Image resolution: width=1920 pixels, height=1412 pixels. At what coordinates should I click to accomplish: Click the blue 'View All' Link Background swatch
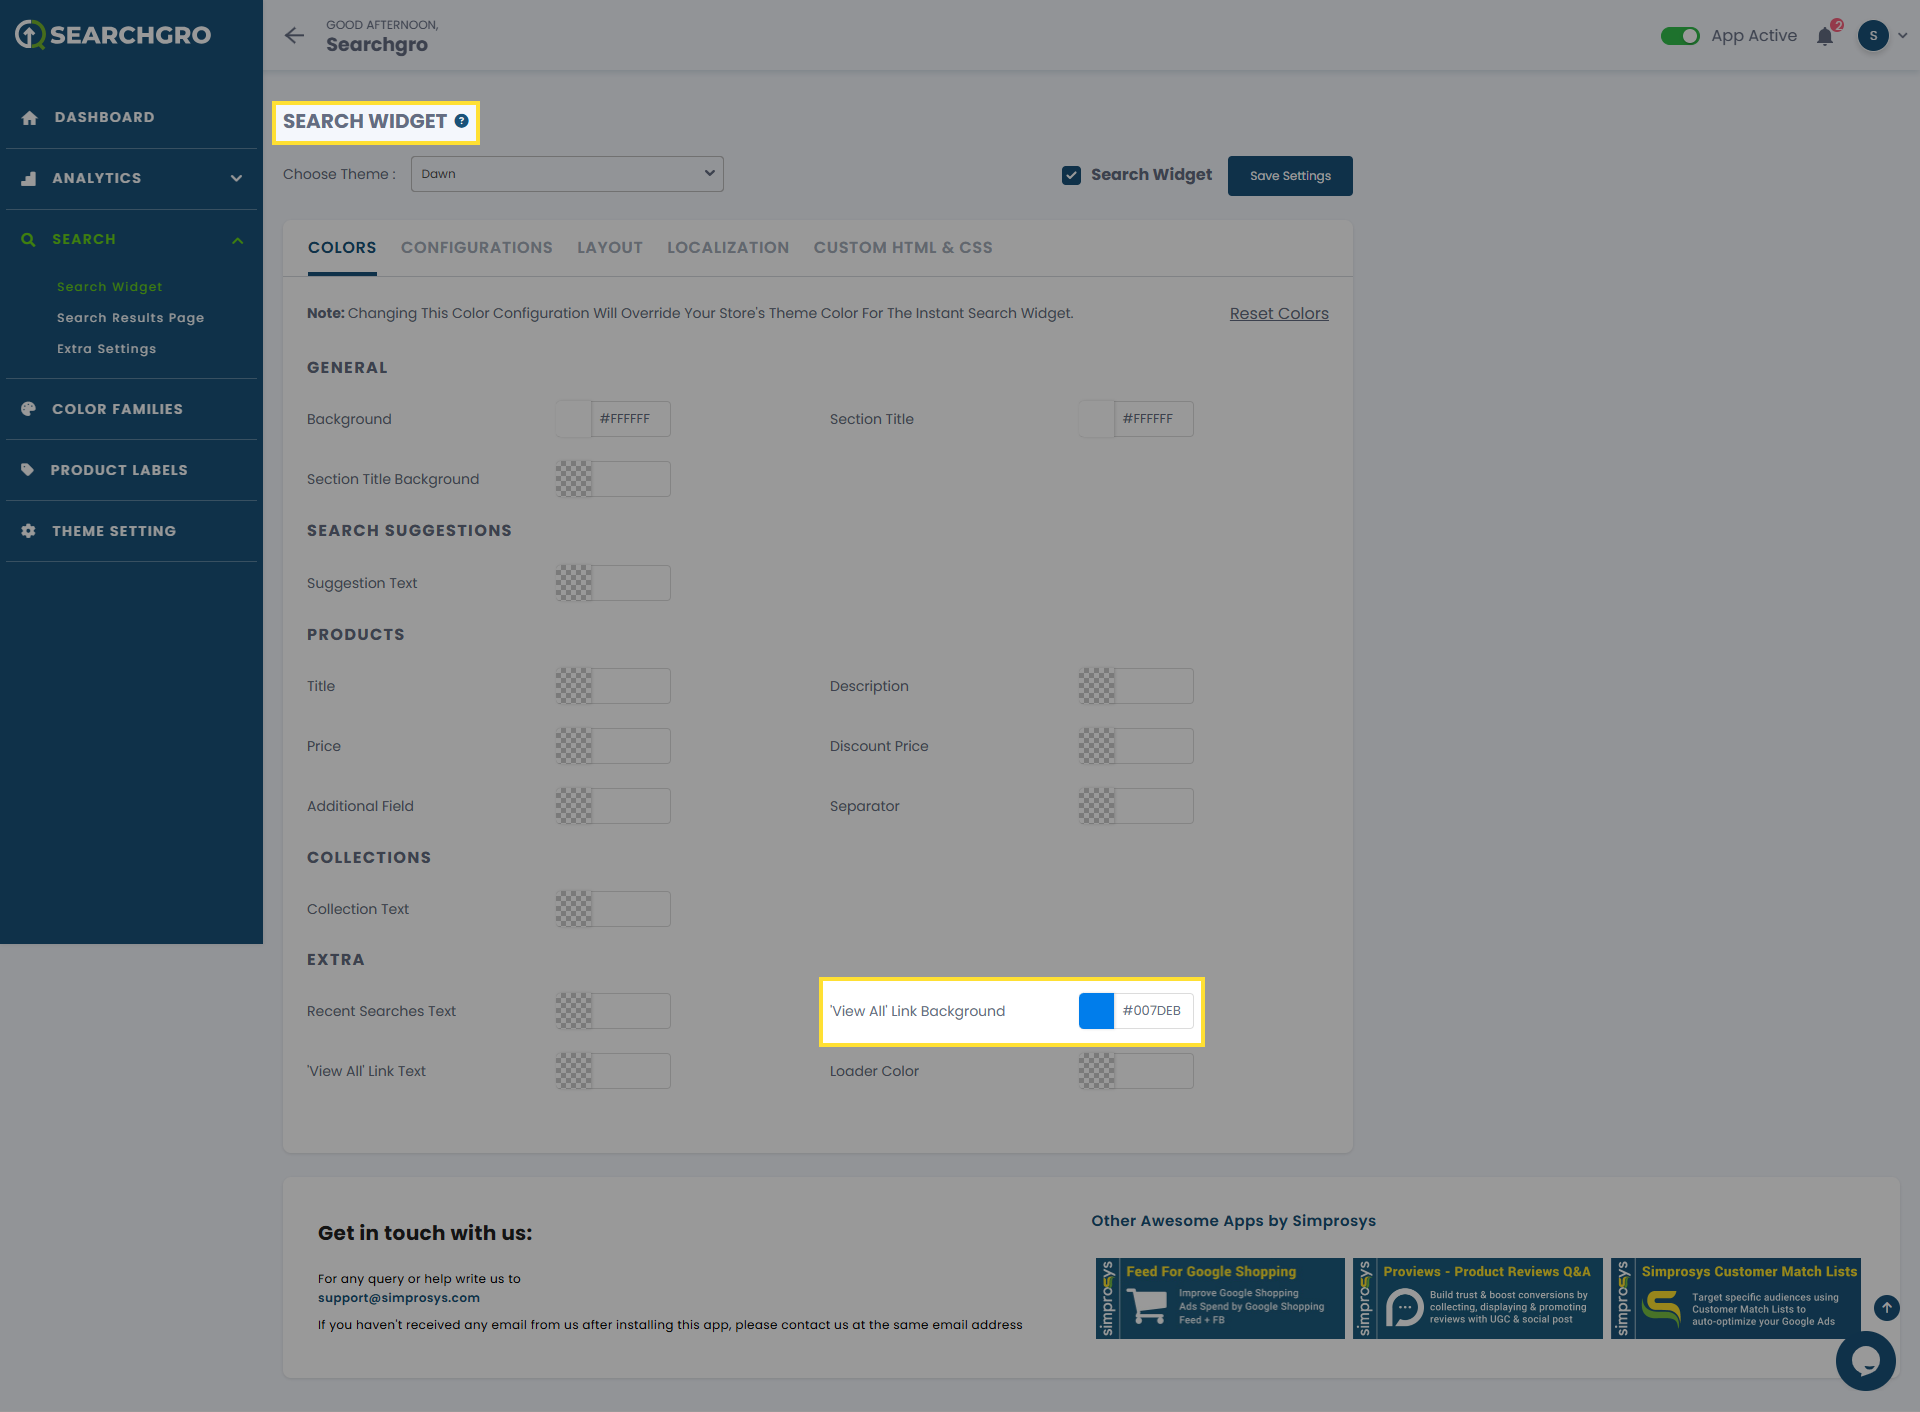click(x=1096, y=1011)
